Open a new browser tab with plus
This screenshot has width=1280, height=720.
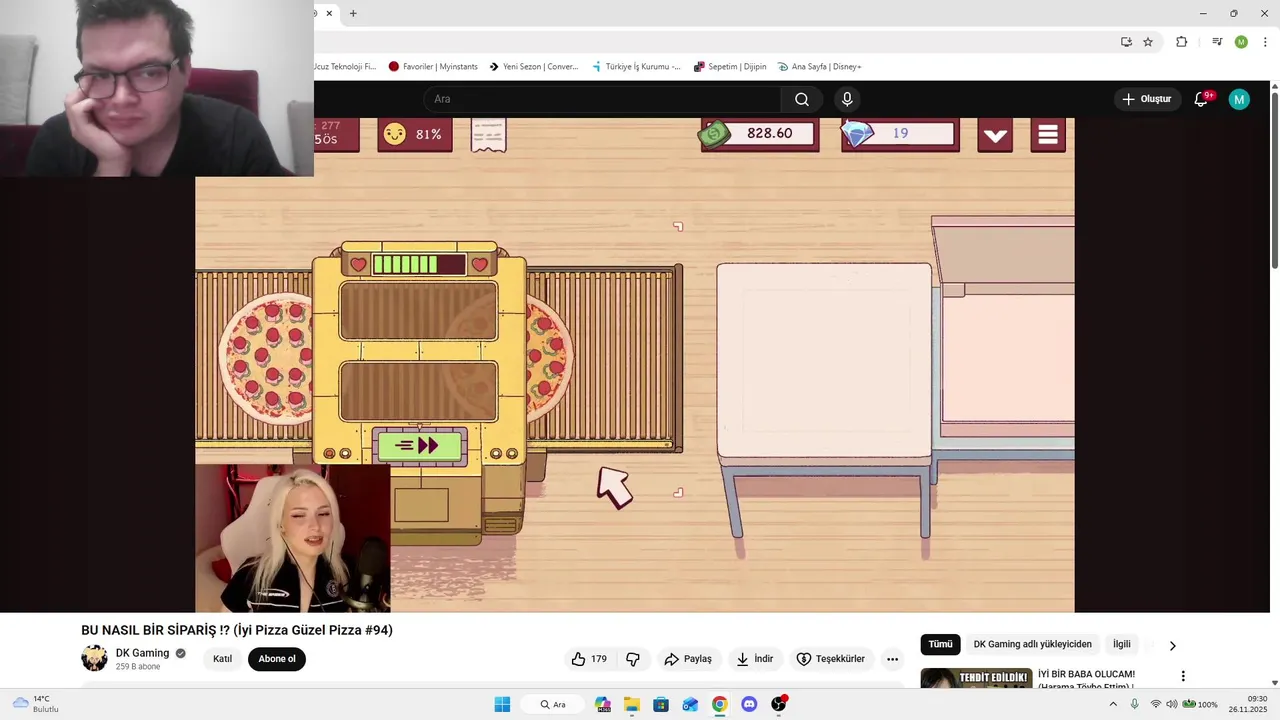click(x=353, y=13)
